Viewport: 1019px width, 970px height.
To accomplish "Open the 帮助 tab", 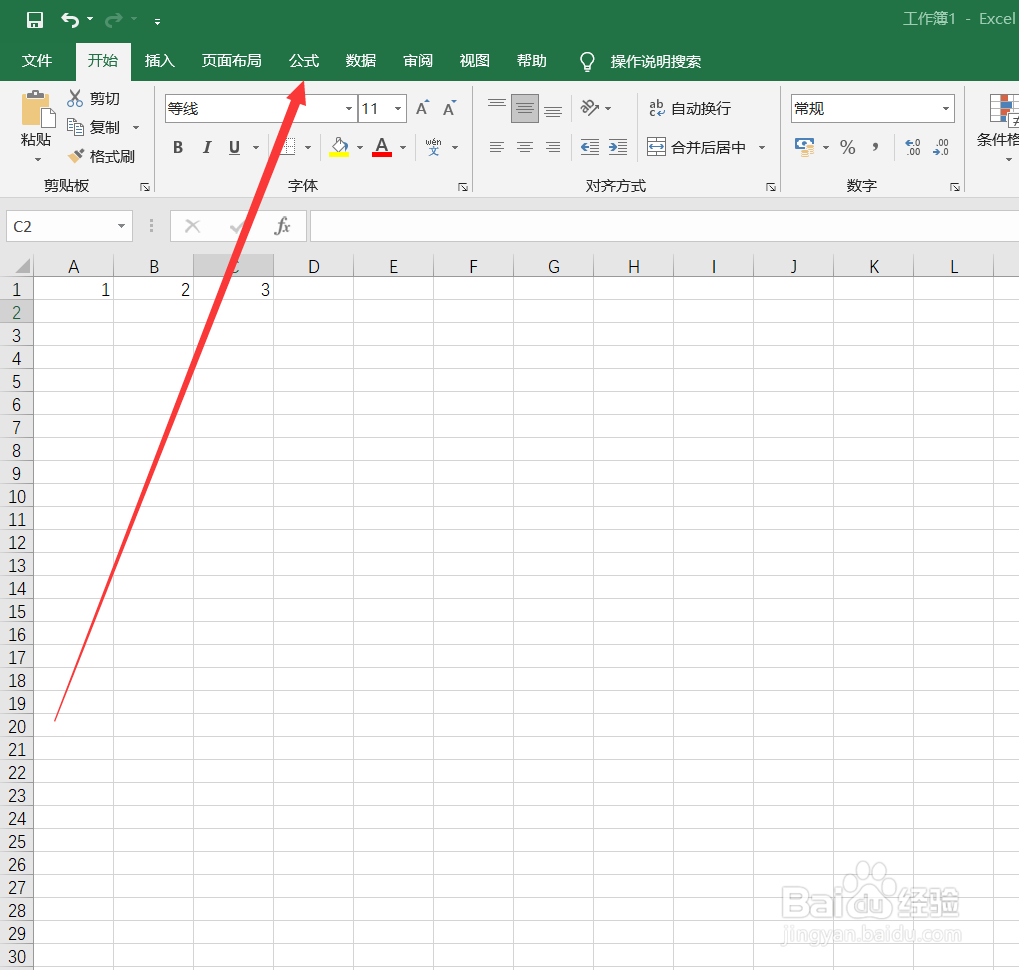I will click(x=532, y=61).
